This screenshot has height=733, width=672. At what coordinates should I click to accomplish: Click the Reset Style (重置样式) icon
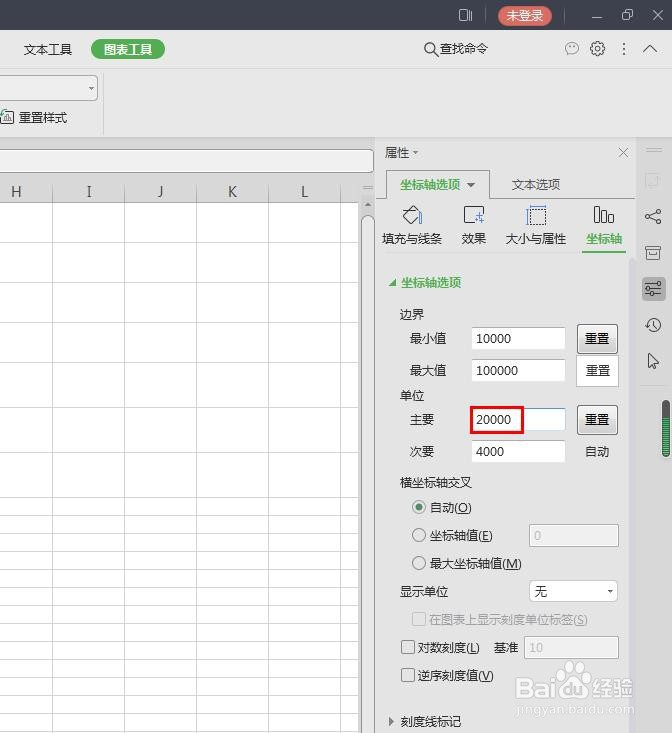pos(7,117)
